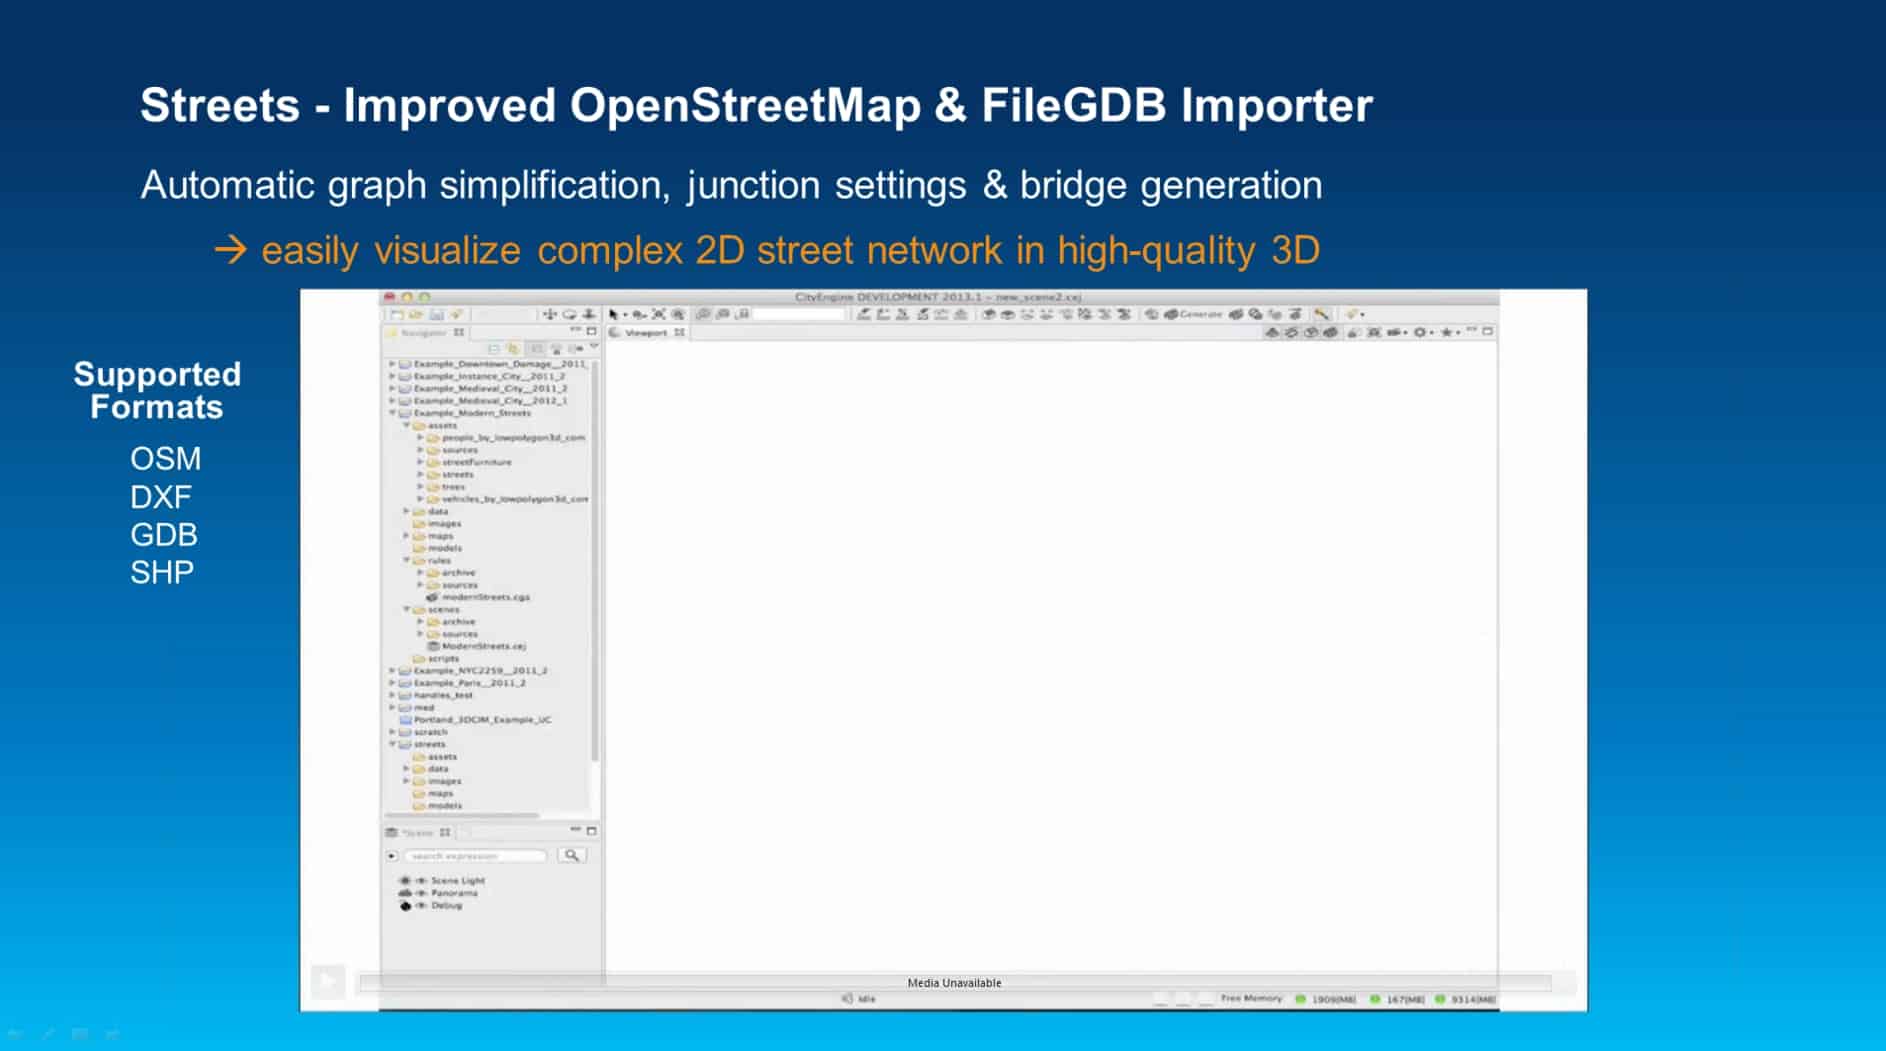Click the search magnifier button in Scene panel
Viewport: 1886px width, 1051px height.
point(571,855)
